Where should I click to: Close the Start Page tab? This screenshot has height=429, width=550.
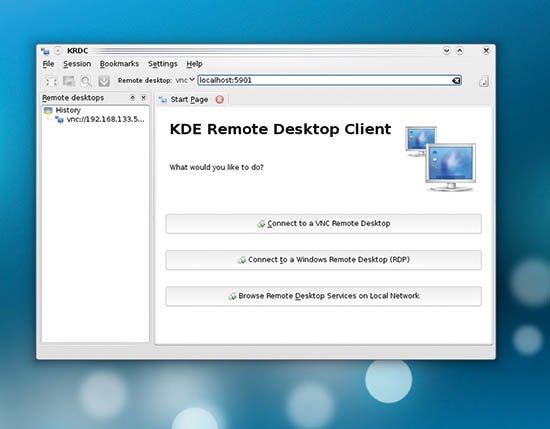click(220, 100)
